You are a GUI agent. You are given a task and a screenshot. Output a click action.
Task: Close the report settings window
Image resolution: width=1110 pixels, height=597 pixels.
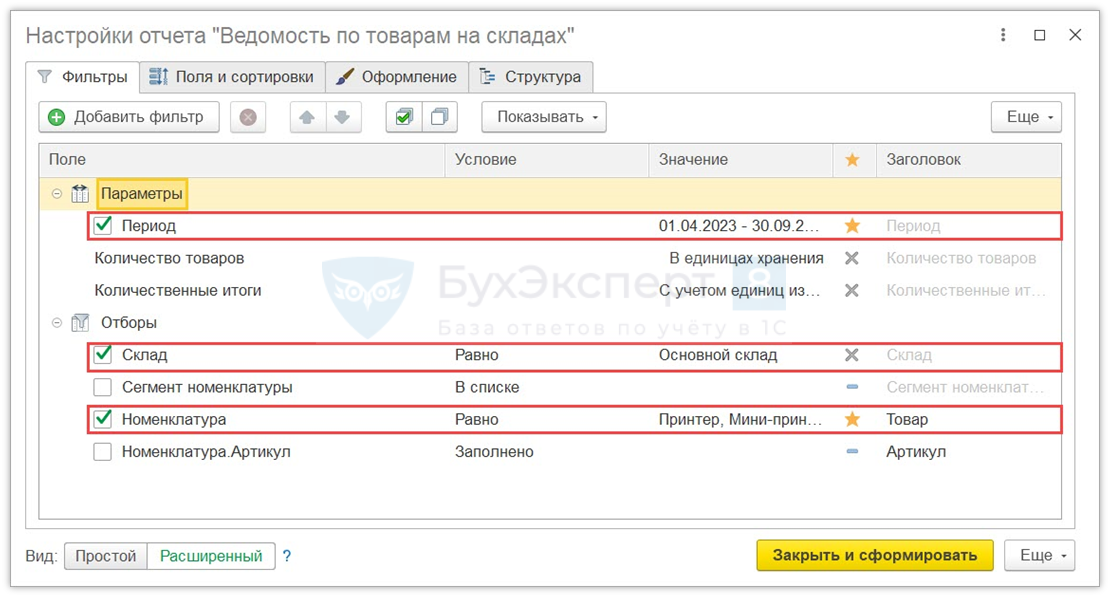click(1075, 35)
